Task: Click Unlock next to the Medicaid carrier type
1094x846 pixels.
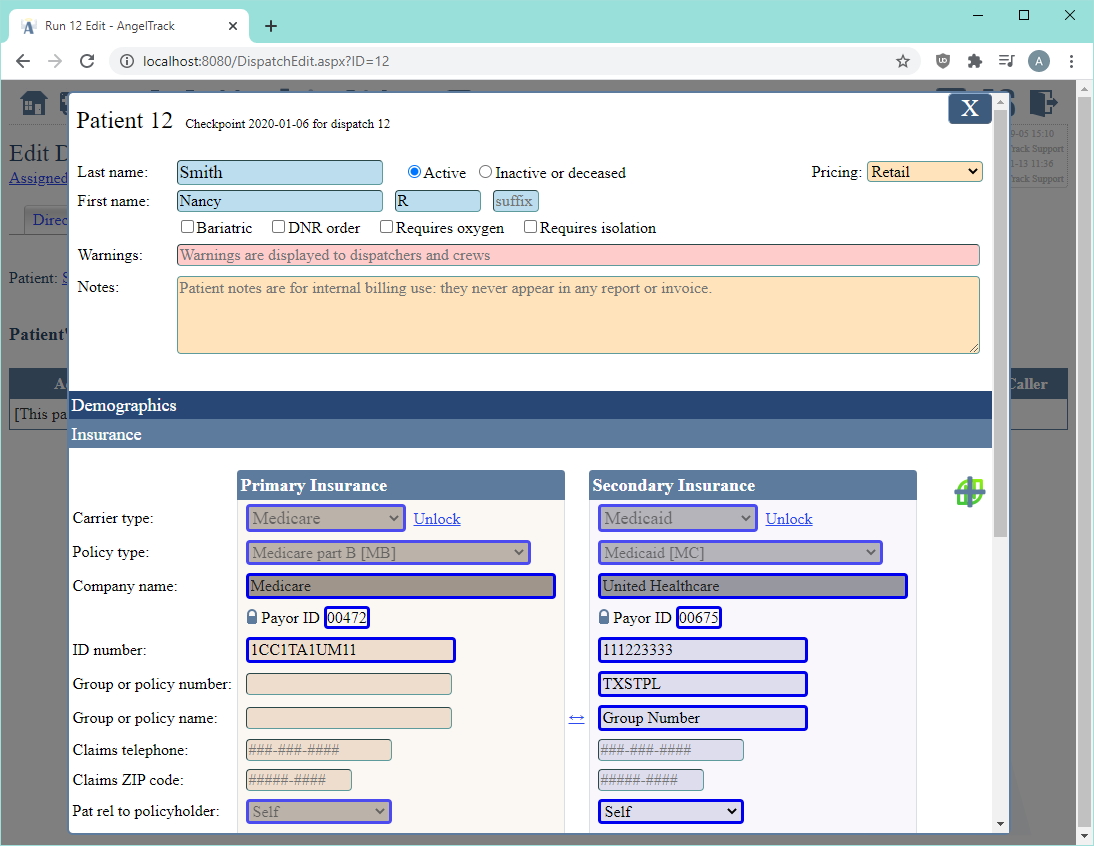Action: pyautogui.click(x=788, y=518)
